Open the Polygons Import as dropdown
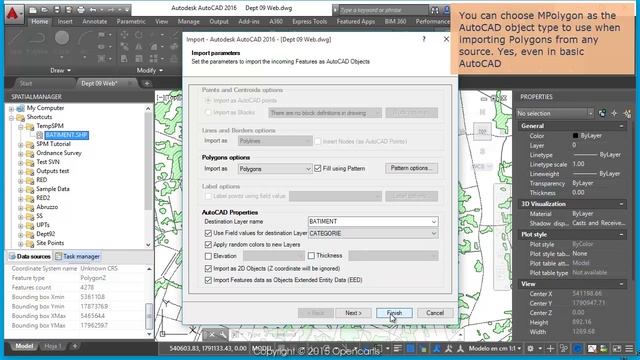The width and height of the screenshot is (640, 360). click(x=275, y=169)
